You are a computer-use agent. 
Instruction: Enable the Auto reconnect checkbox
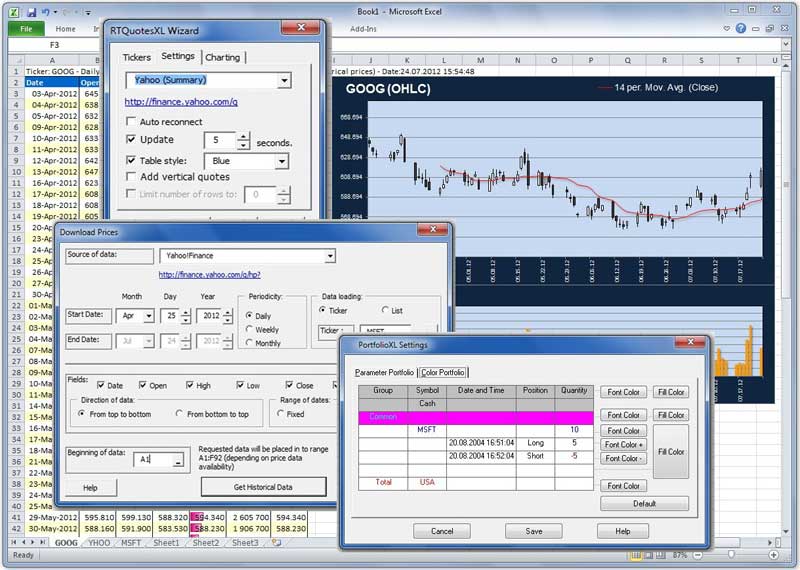coord(131,121)
